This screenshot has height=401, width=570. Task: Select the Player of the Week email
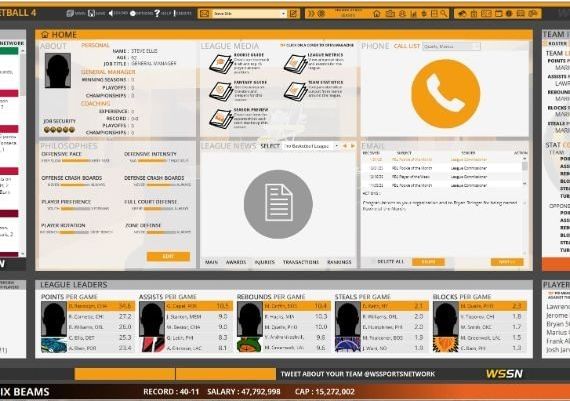(x=442, y=177)
